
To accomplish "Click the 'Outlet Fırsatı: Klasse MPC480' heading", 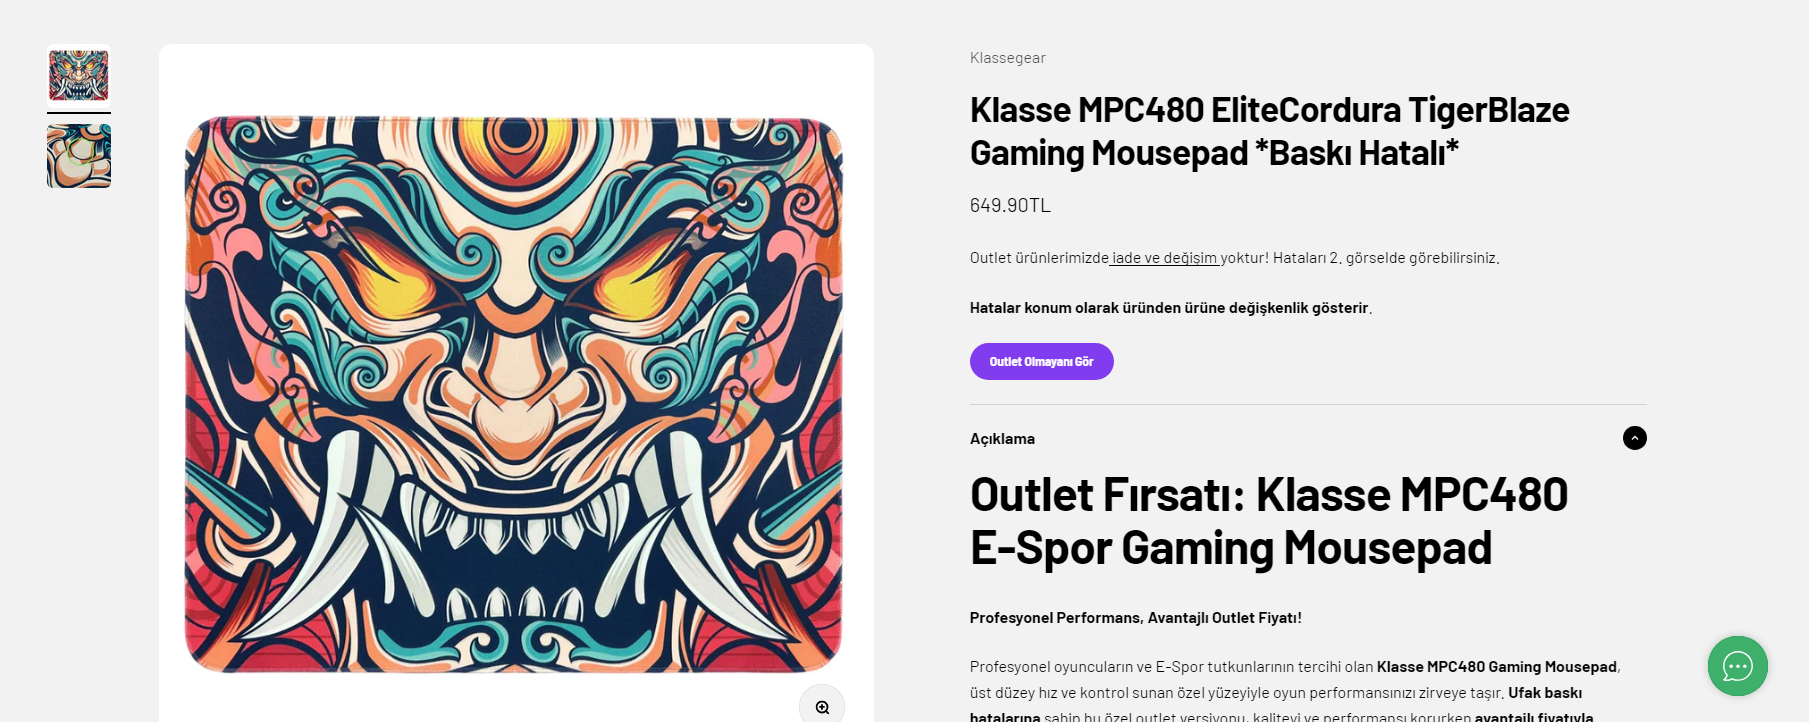I will point(1268,495).
